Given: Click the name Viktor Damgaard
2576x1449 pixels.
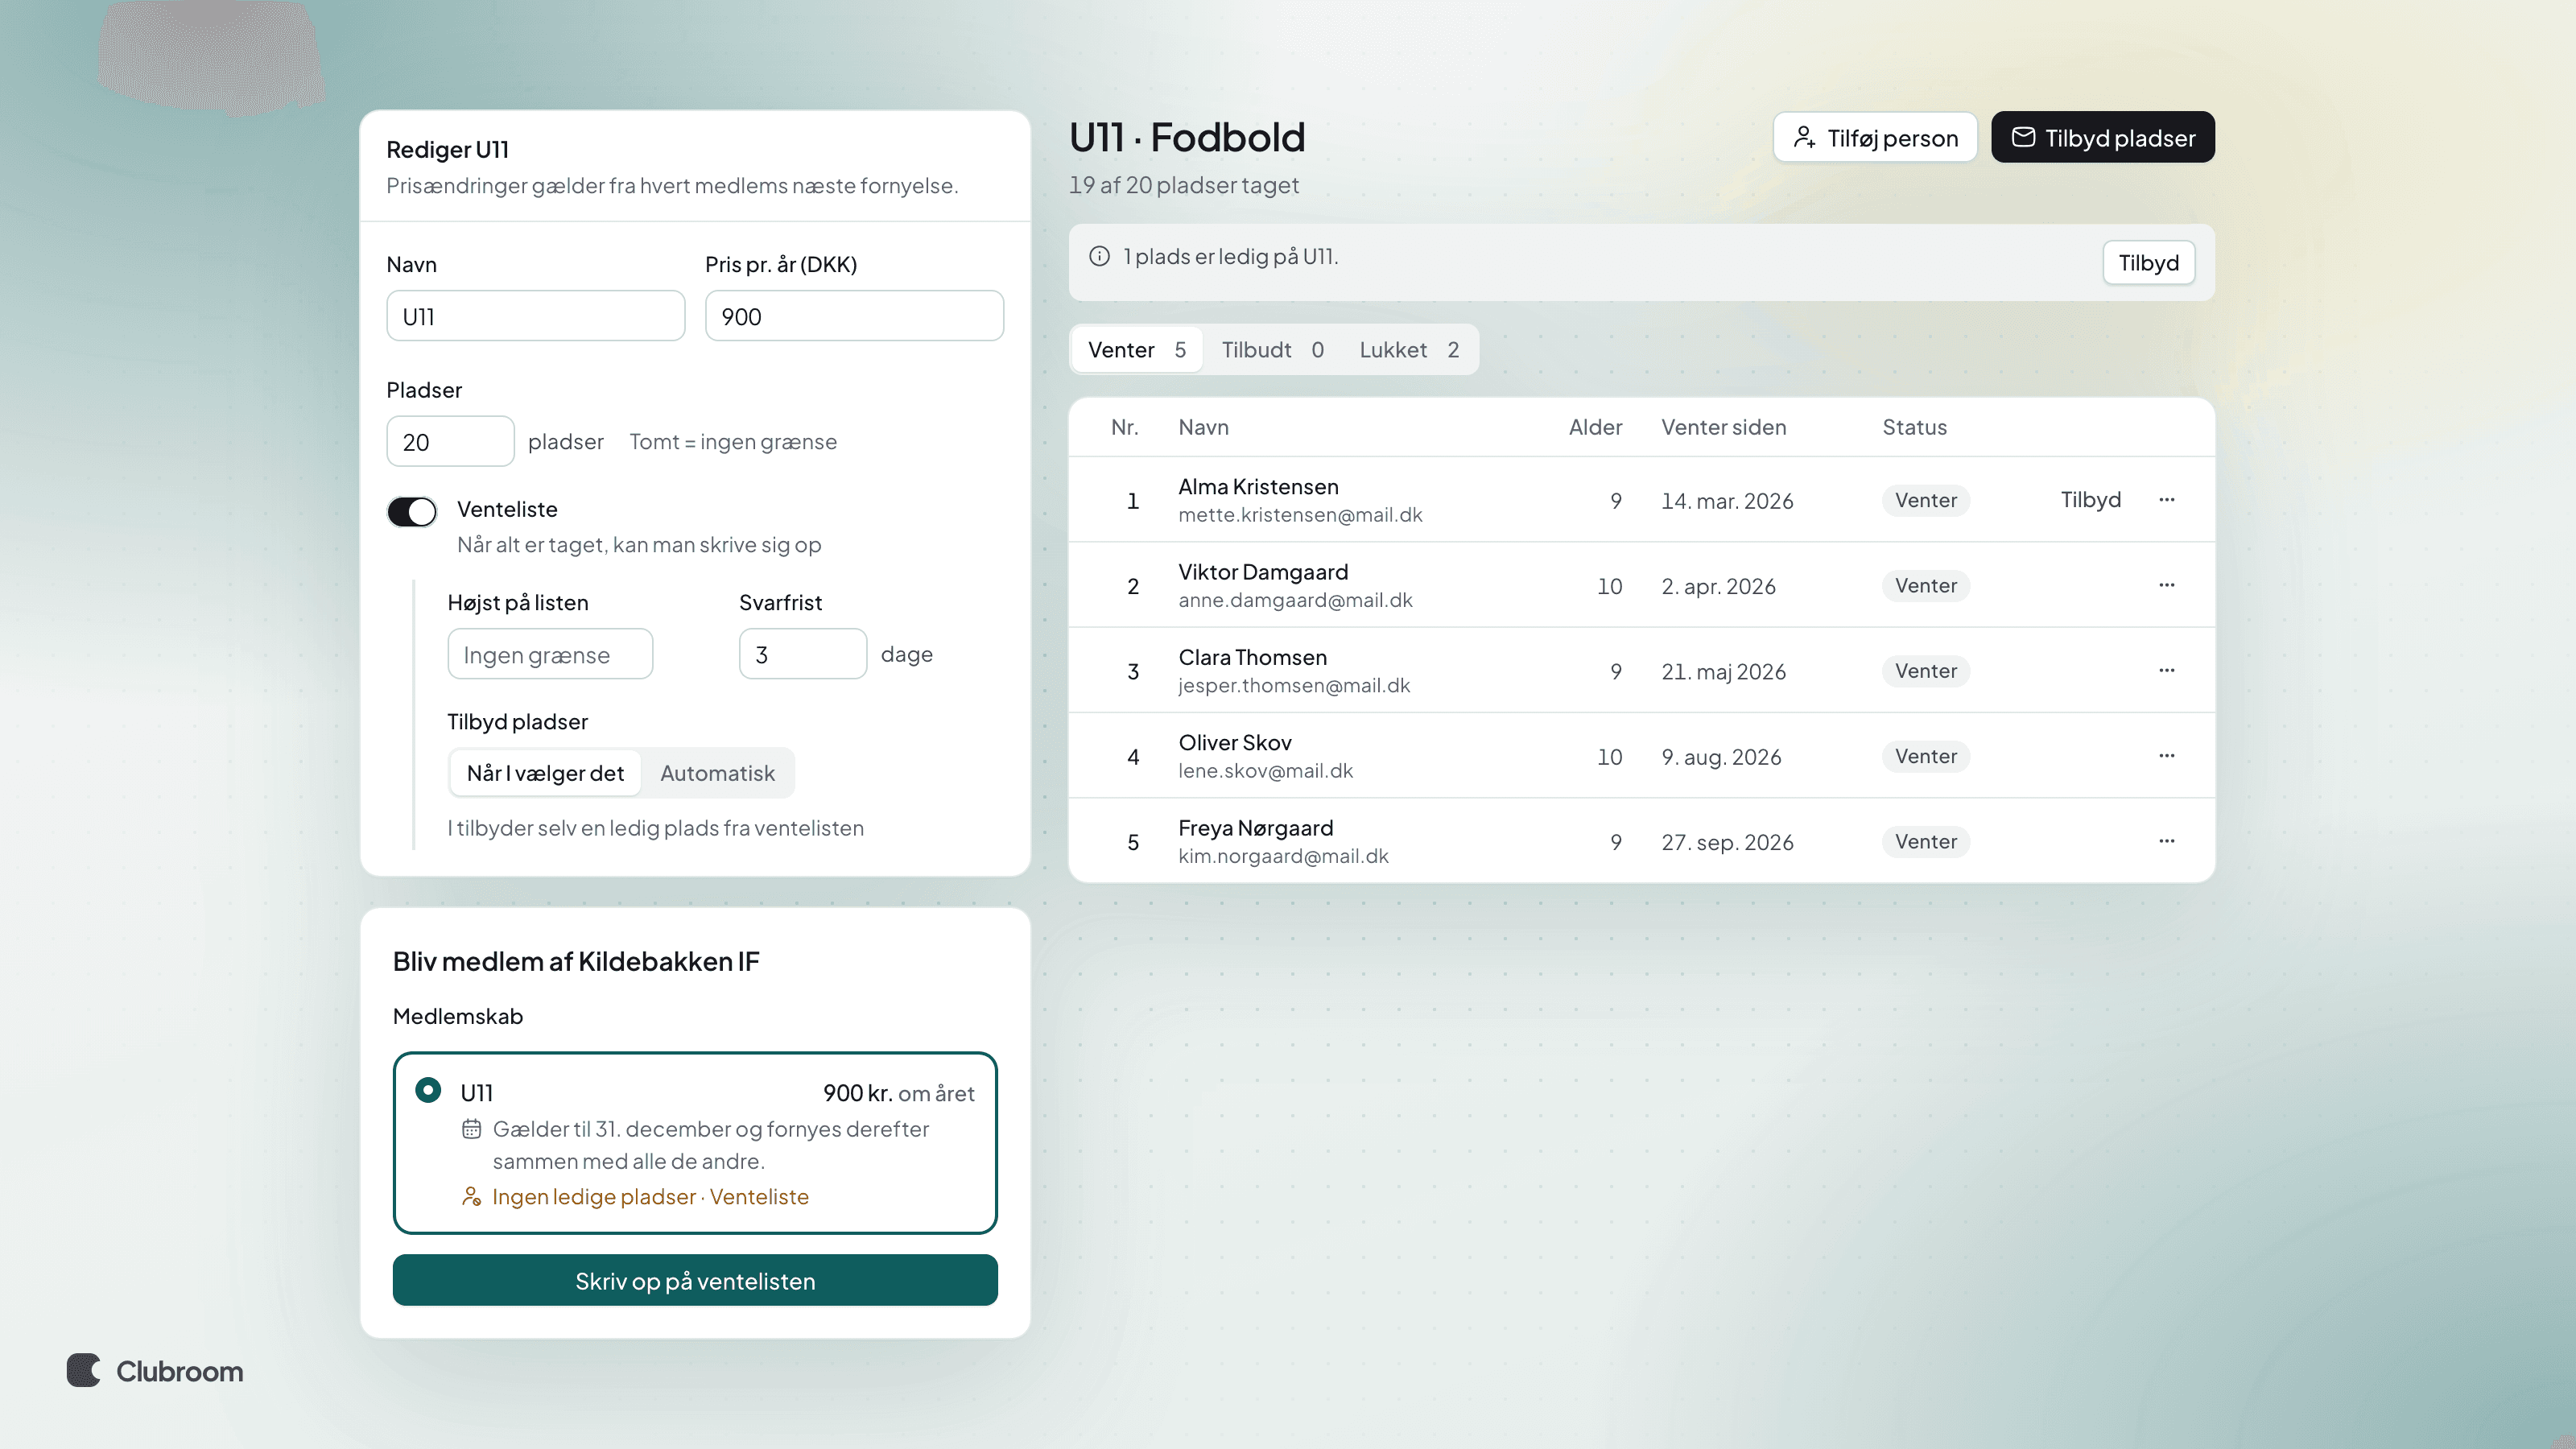Looking at the screenshot, I should (1263, 572).
